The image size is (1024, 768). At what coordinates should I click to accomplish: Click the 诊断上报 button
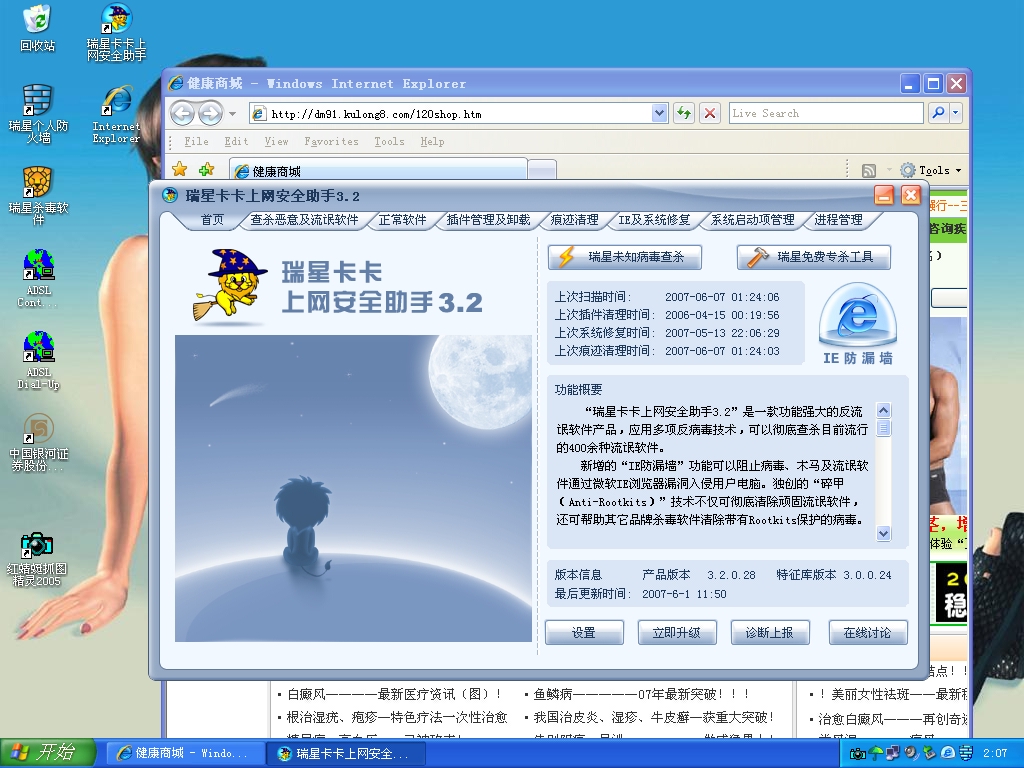769,632
